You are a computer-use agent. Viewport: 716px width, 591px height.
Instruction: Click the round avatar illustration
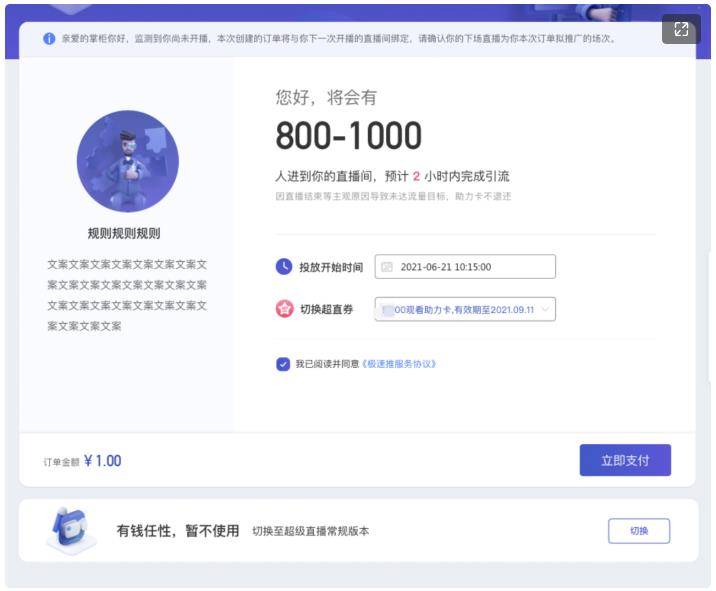[128, 161]
